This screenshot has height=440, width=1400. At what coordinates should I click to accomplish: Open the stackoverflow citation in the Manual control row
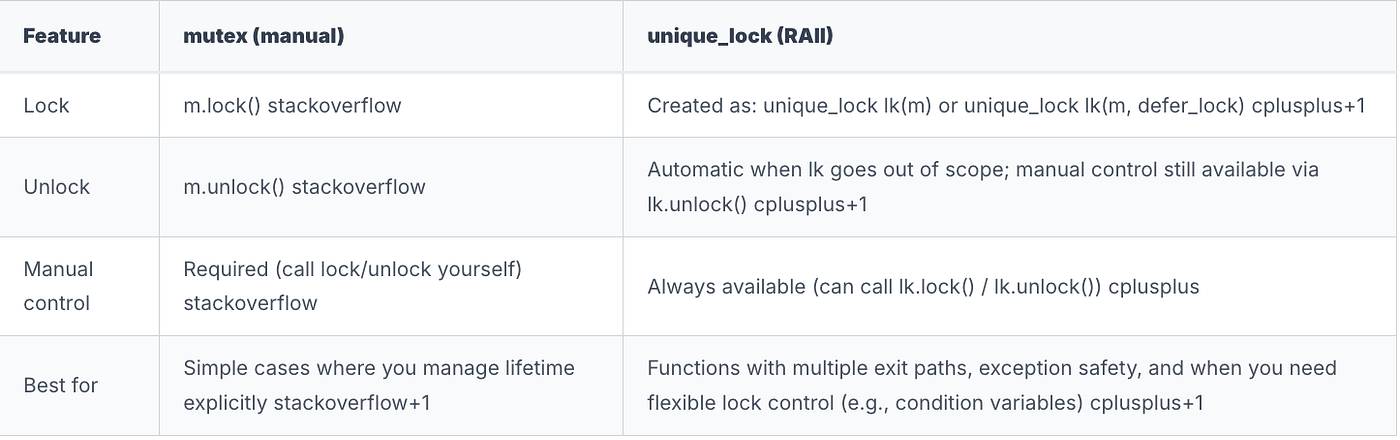tap(250, 303)
